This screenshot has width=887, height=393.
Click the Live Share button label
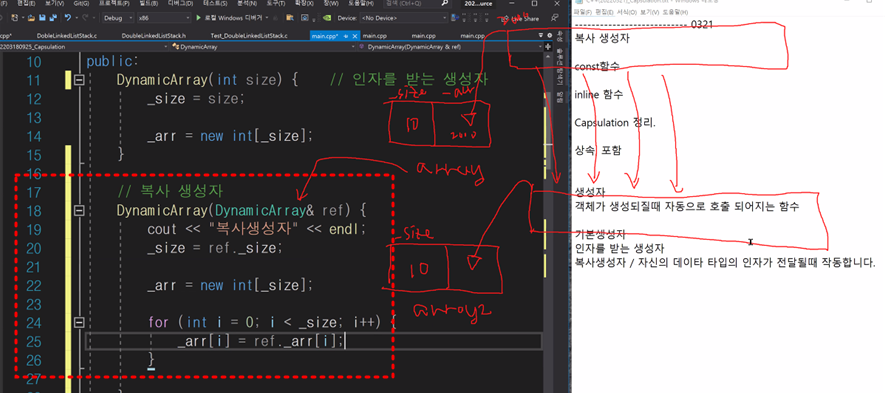coord(525,19)
